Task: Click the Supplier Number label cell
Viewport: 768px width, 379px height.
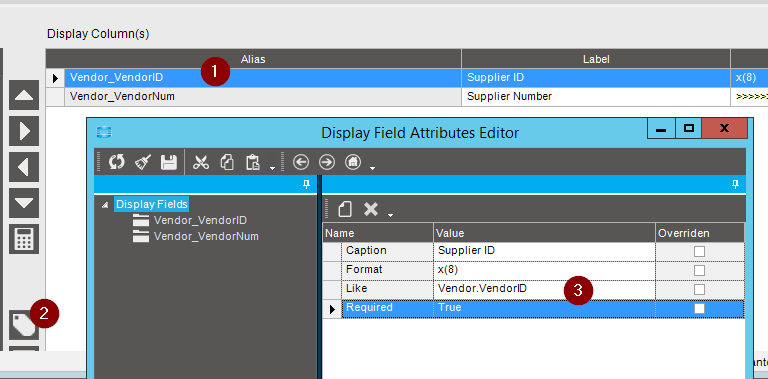Action: pos(596,97)
